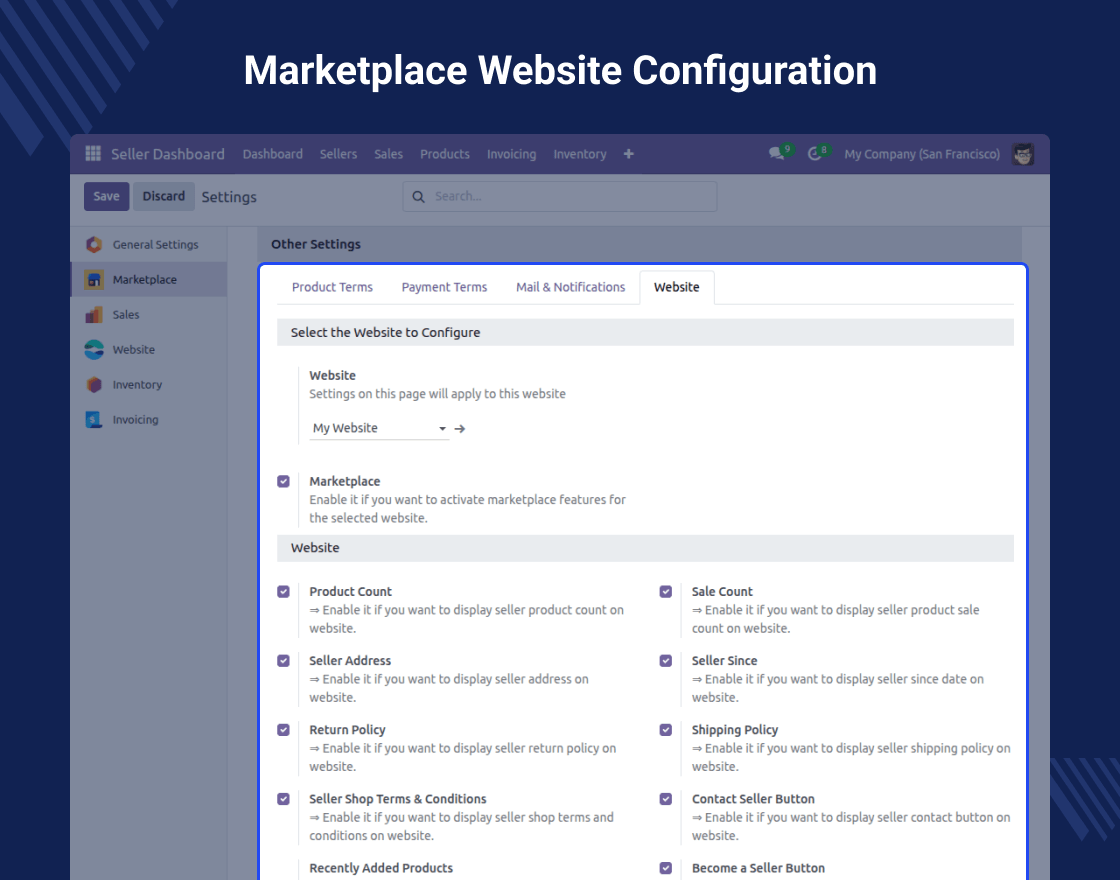Viewport: 1120px width, 880px height.
Task: Click the settings Search field
Action: click(560, 196)
